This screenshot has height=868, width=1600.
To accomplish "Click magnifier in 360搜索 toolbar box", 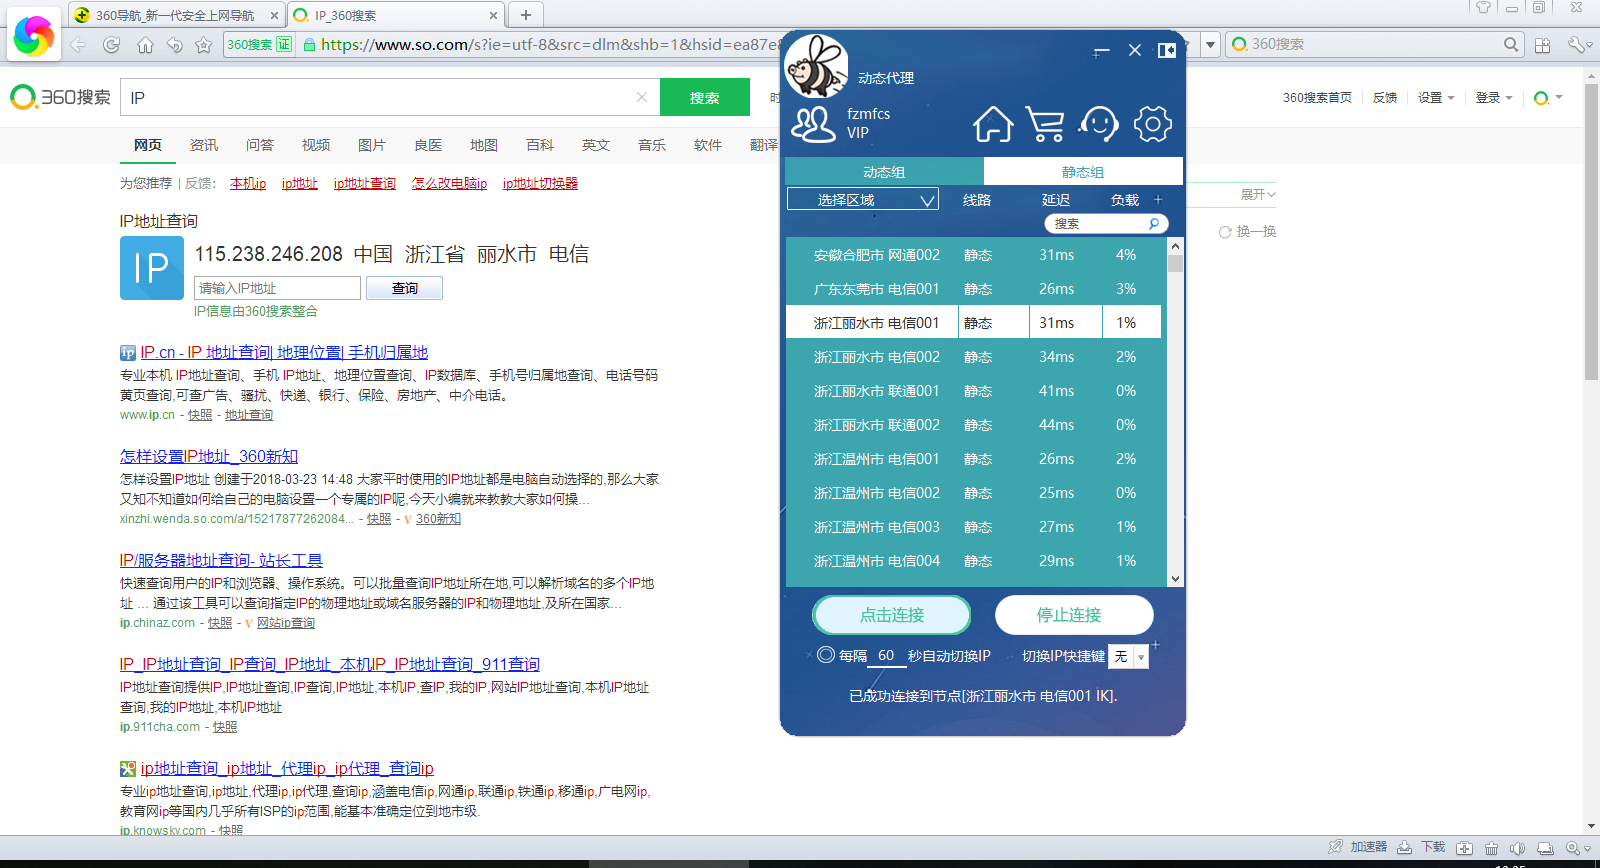I will tap(1511, 44).
